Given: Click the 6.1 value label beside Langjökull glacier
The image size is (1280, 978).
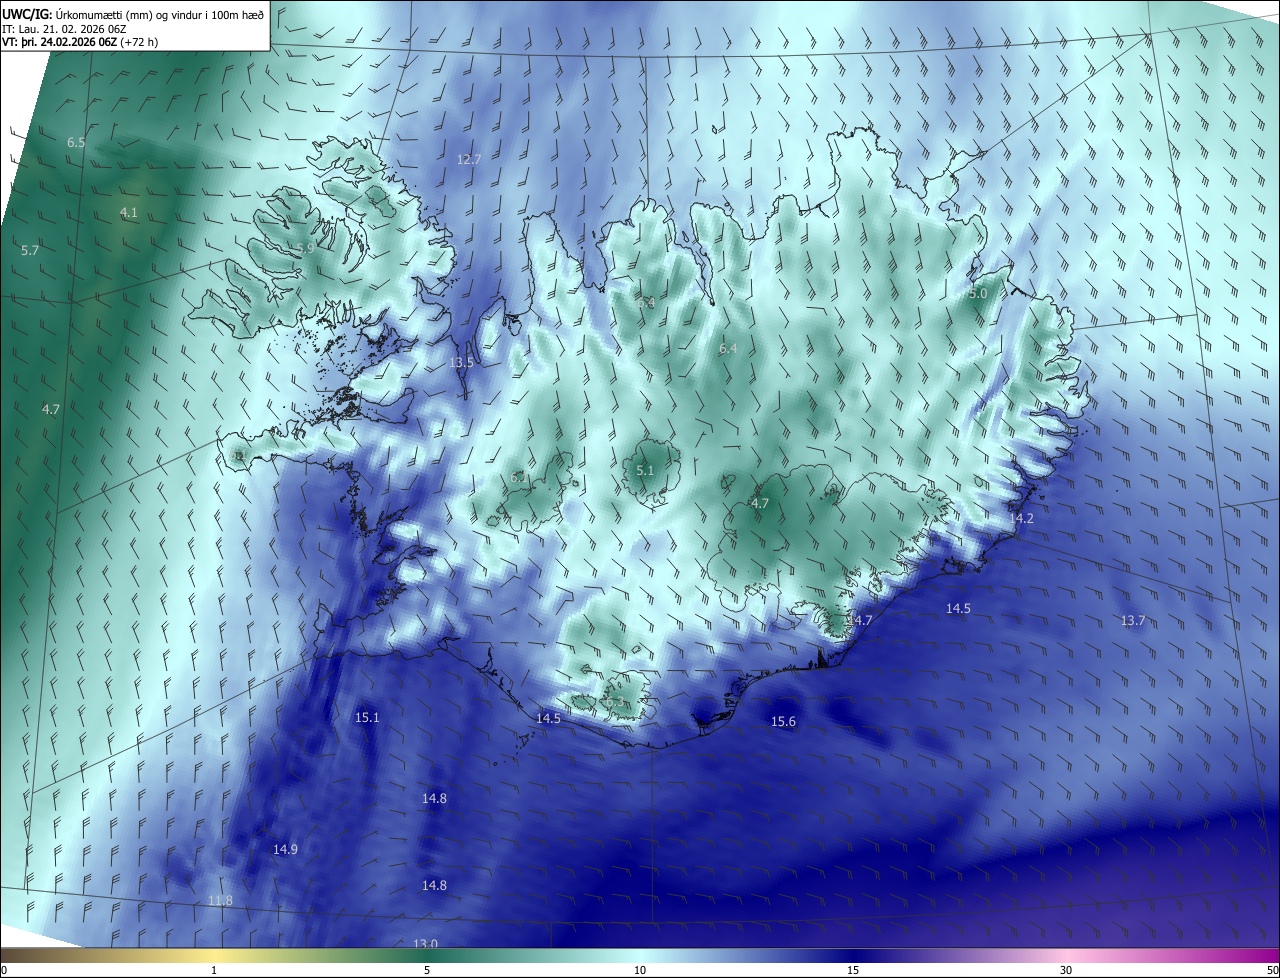Looking at the screenshot, I should (519, 478).
